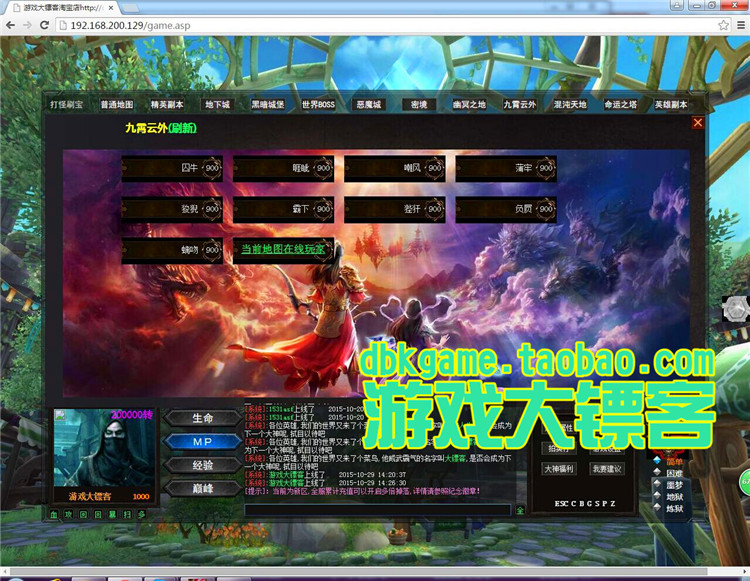Open the 打怪刷宝 tab
The height and width of the screenshot is (581, 750).
66,104
